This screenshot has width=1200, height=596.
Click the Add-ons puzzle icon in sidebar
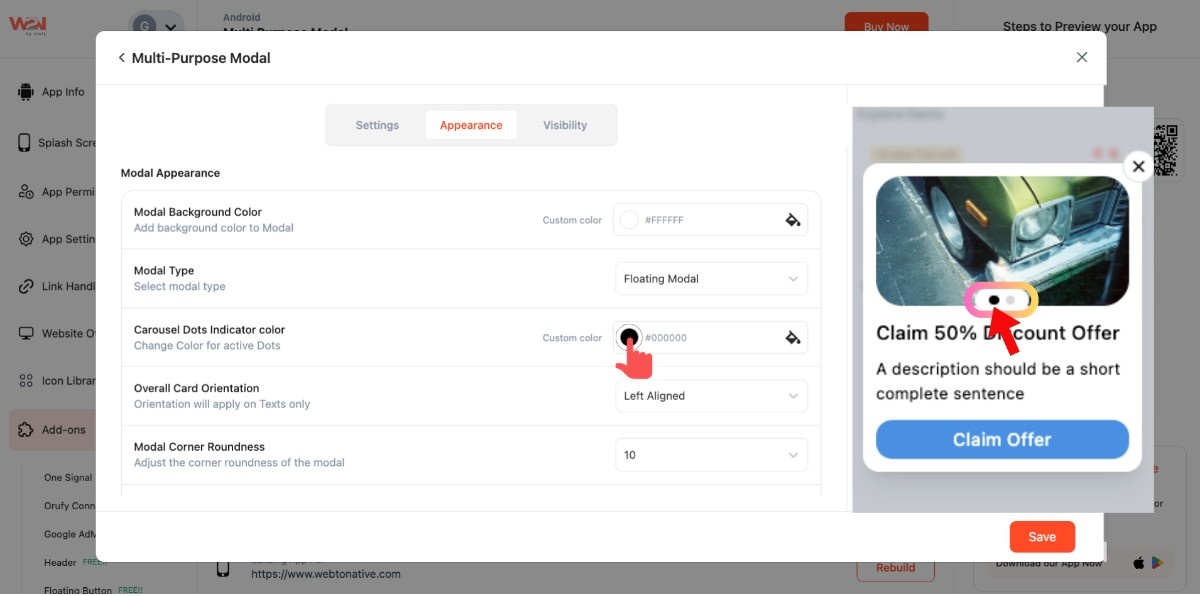click(25, 430)
